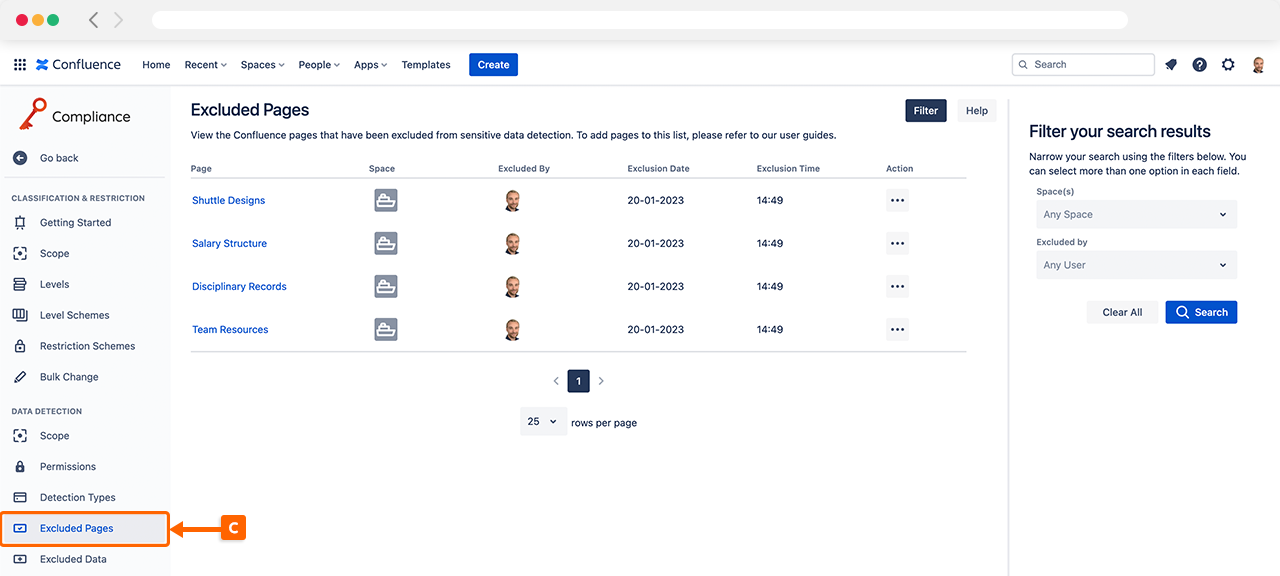1280x576 pixels.
Task: Open the Disciplinary Records page link
Action: [x=239, y=286]
